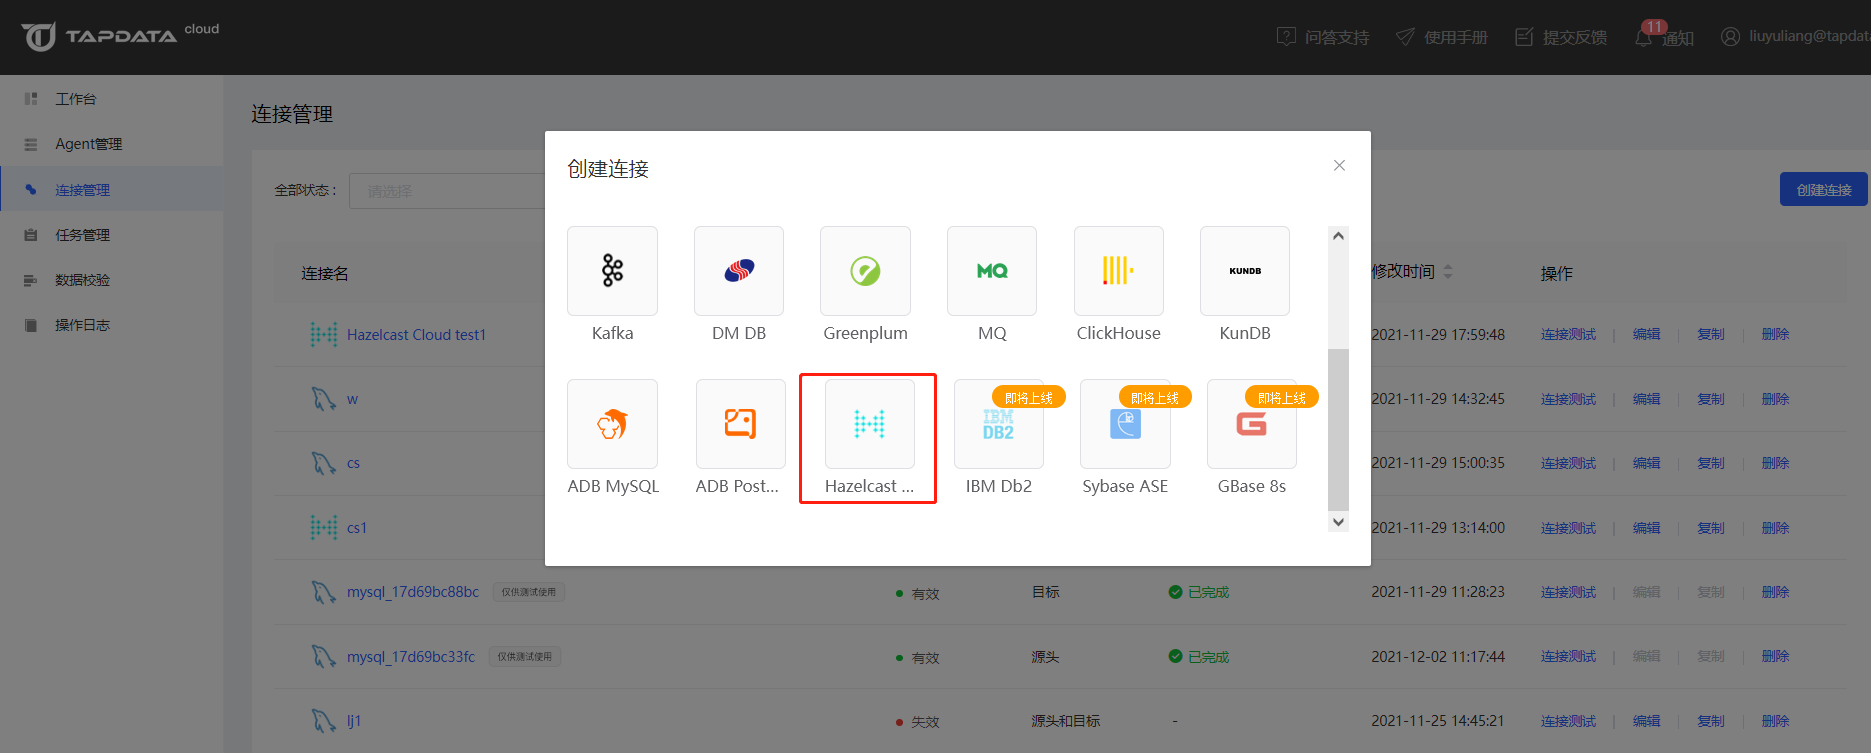The width and height of the screenshot is (1871, 753).
Task: Select the Kafka connection icon
Action: 612,271
